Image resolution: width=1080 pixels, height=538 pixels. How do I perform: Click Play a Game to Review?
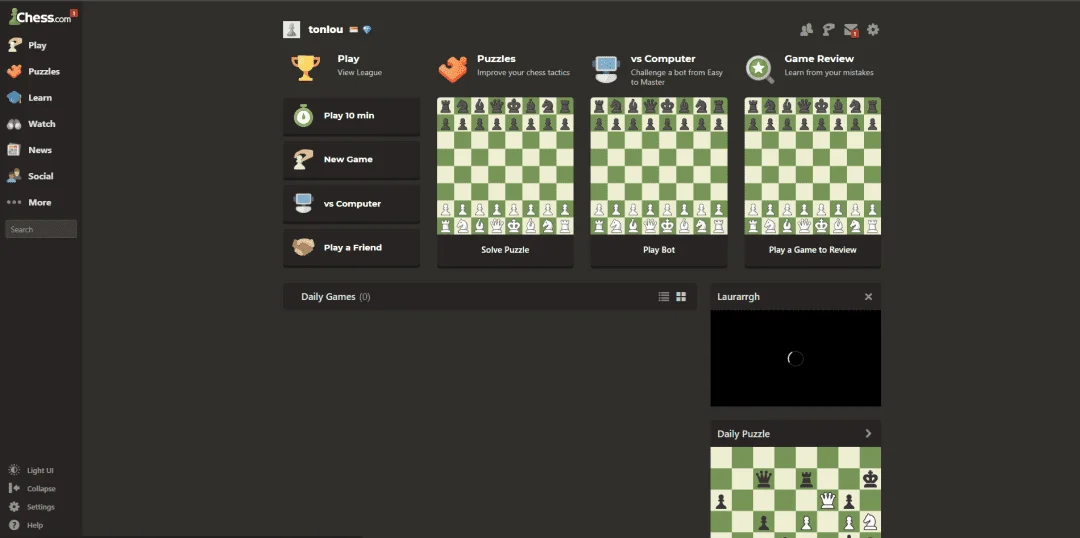pos(813,250)
